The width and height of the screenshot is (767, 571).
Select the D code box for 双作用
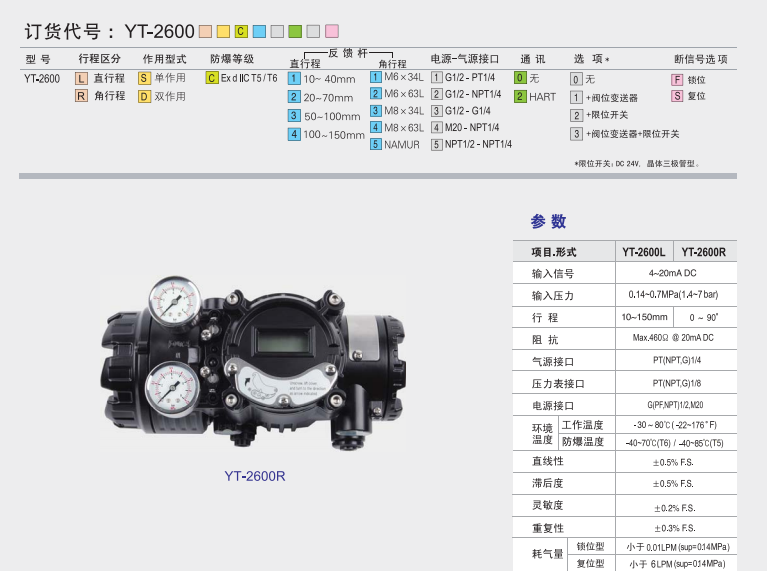[x=144, y=96]
